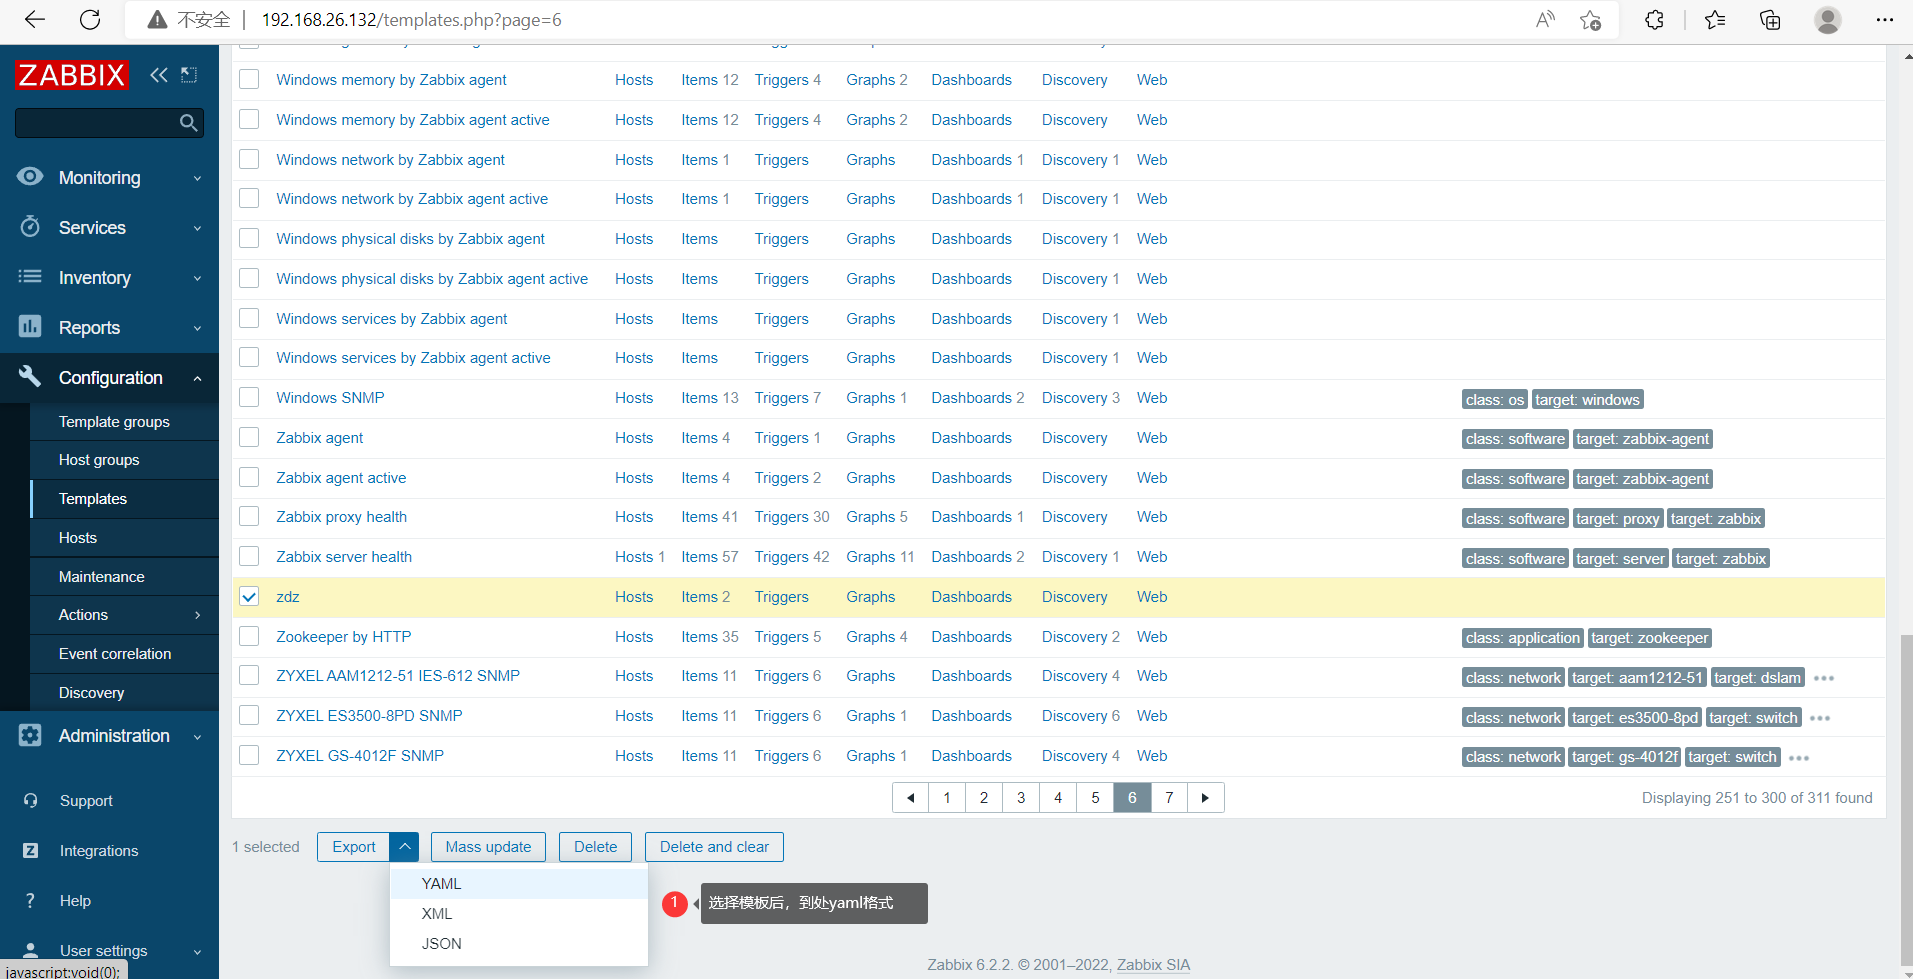The height and width of the screenshot is (979, 1913).
Task: Collapse the sidebar with double-chevron icon
Action: coord(159,75)
